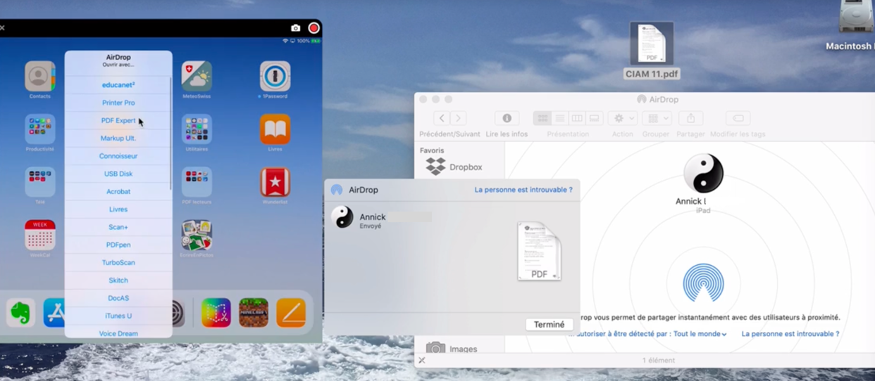Launch the Evernote elephant icon in dock
The image size is (876, 382).
pos(21,313)
